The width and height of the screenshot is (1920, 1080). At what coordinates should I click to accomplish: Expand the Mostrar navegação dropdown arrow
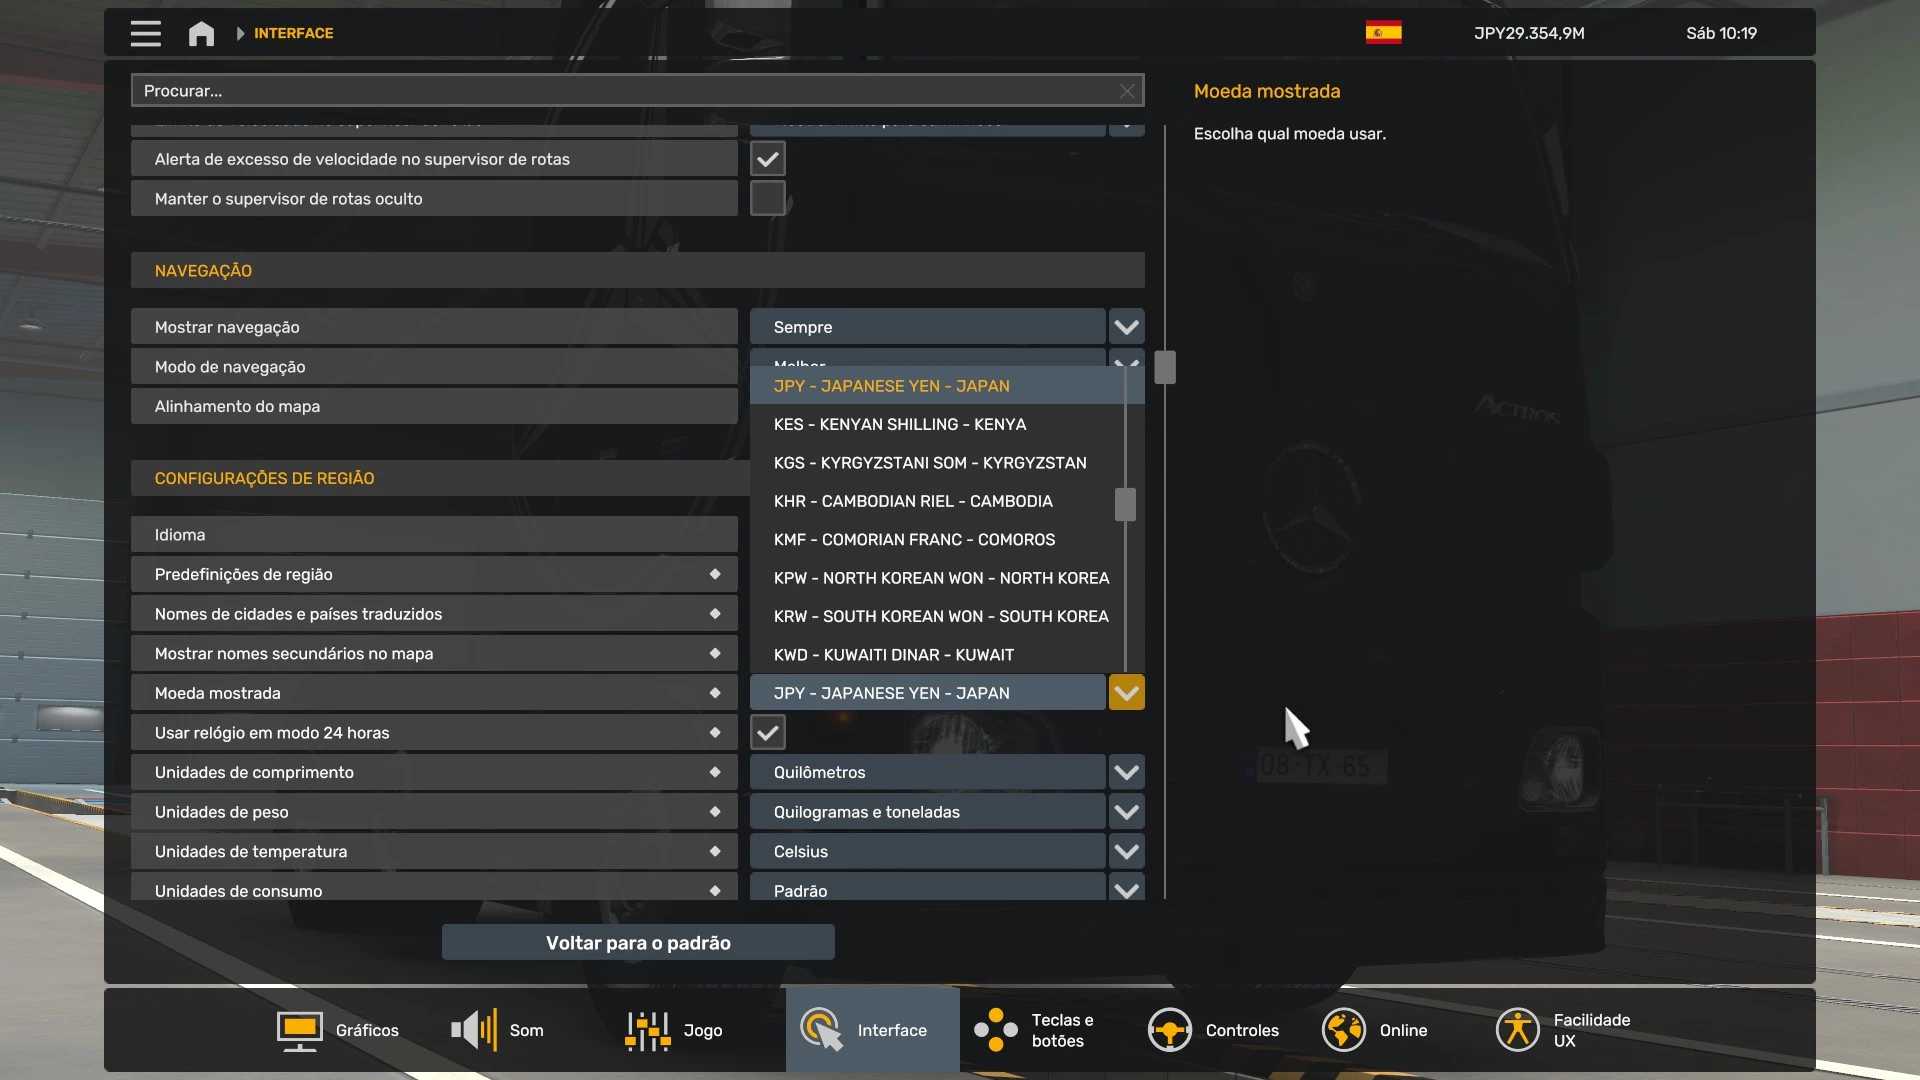(1126, 327)
